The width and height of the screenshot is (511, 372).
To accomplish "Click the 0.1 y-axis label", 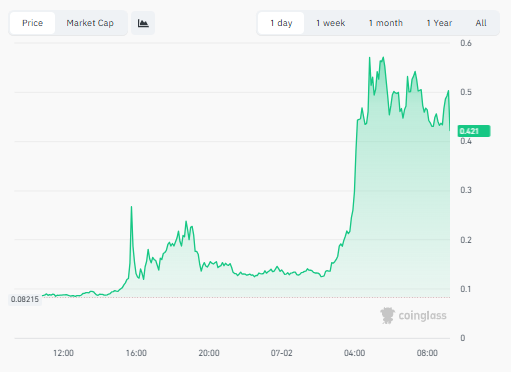I will coord(466,289).
